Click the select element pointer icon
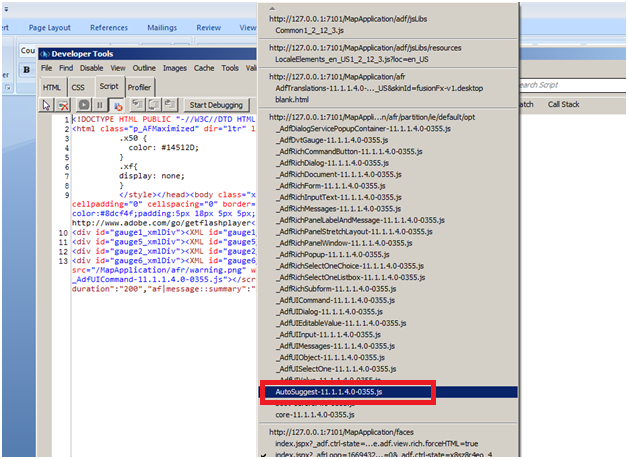Image resolution: width=628 pixels, height=459 pixels. tap(47, 105)
